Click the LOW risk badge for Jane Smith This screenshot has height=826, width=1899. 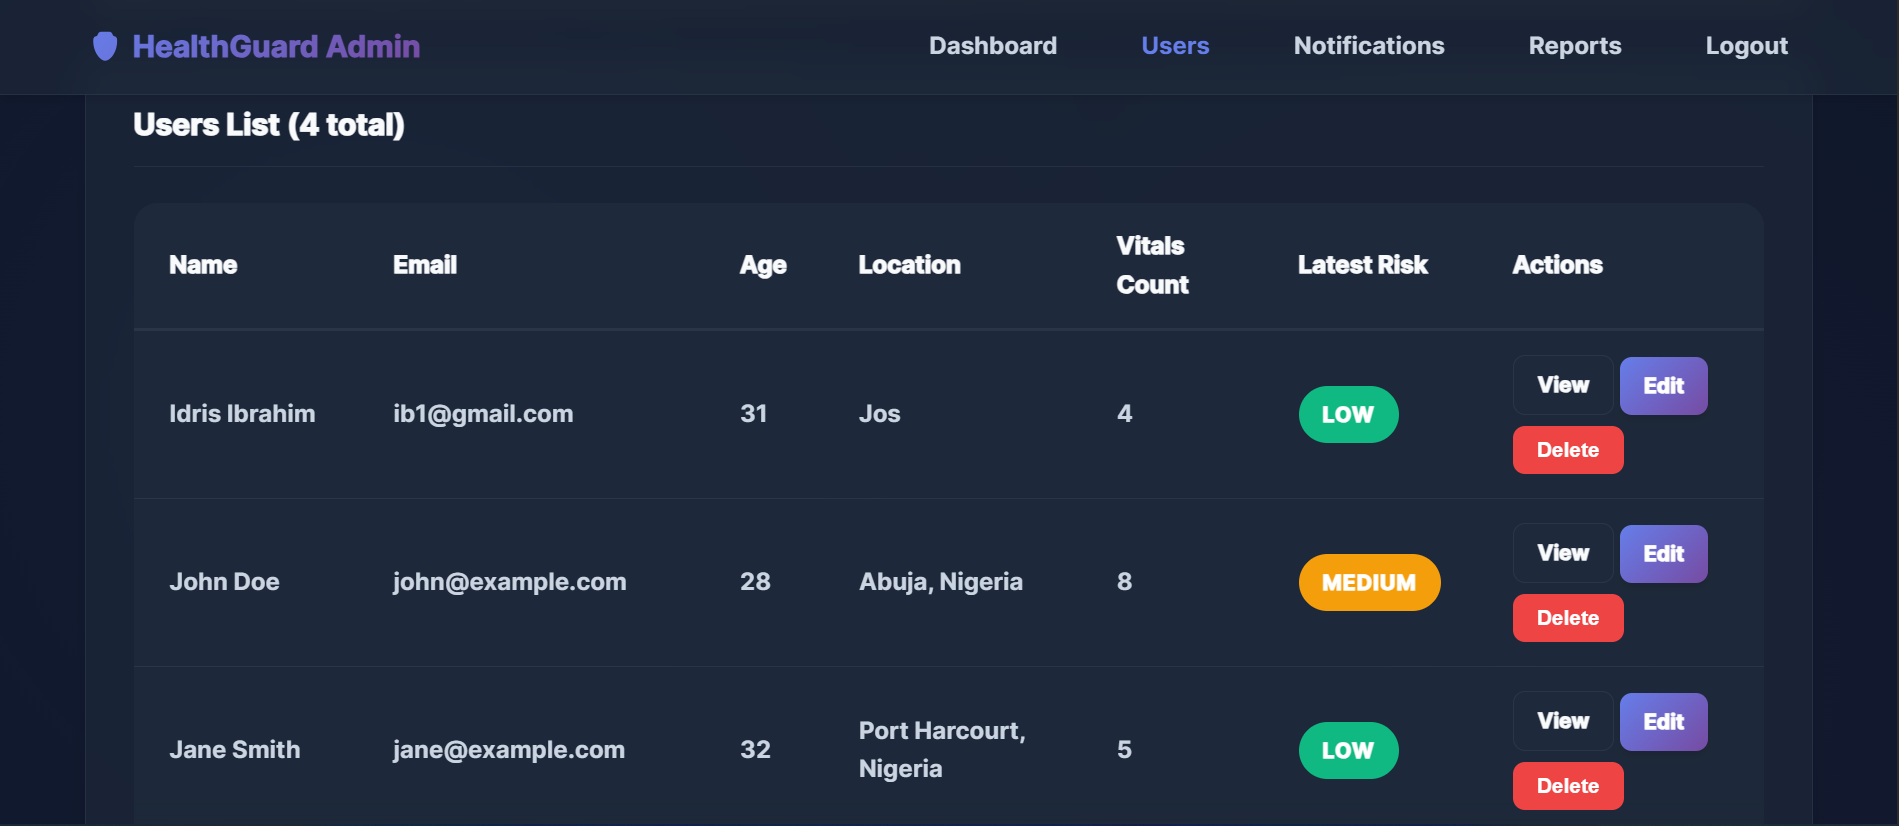click(1348, 750)
